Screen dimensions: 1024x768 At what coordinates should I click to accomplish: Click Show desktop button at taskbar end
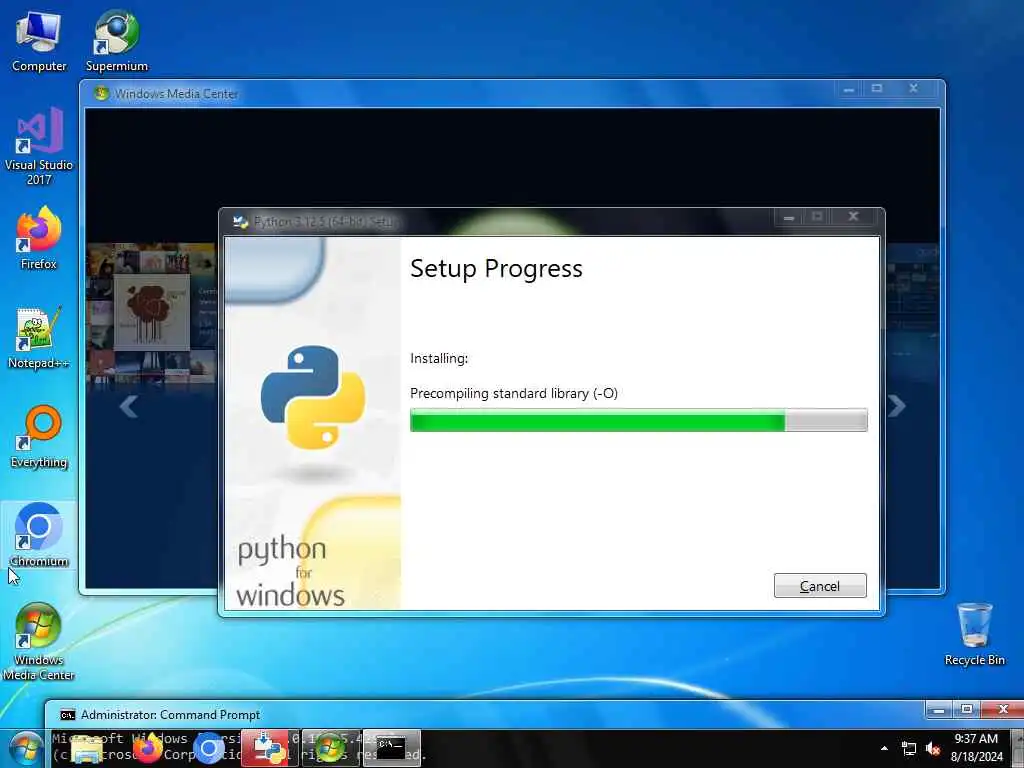tap(1017, 748)
